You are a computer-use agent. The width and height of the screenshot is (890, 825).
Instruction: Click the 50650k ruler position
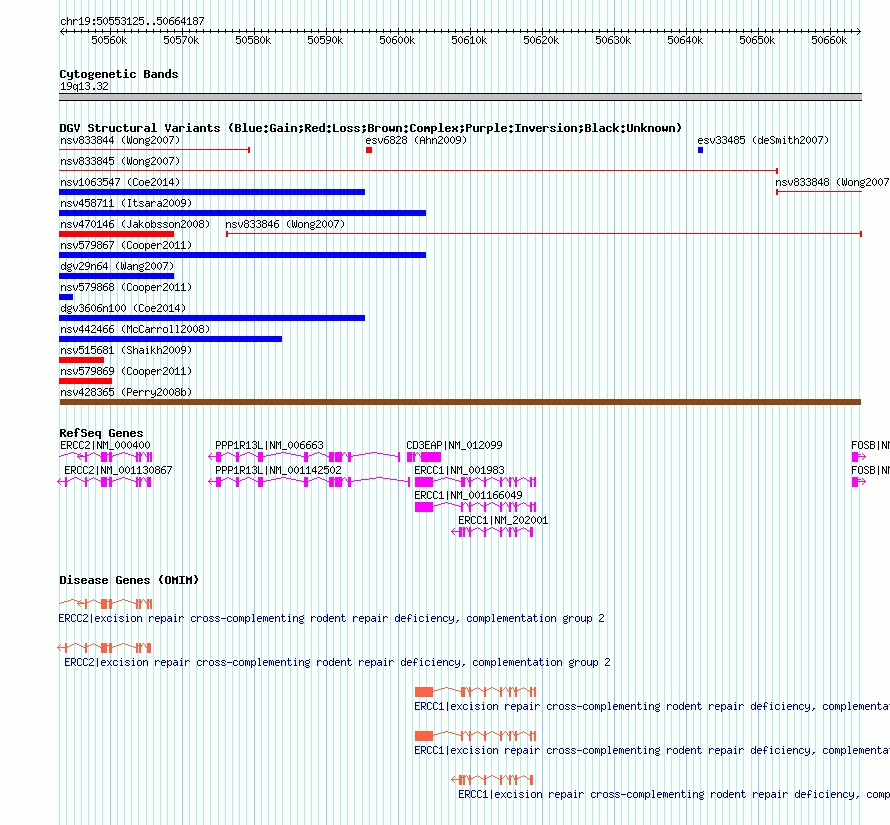coord(757,40)
